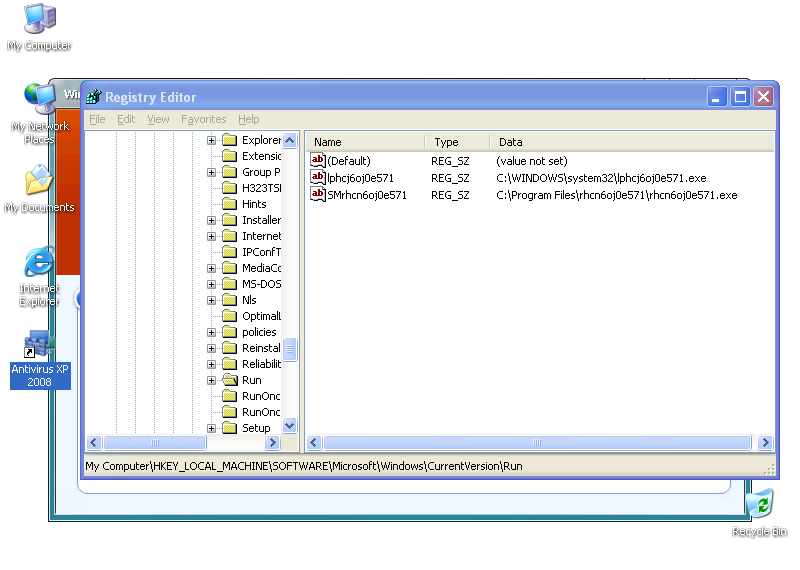The height and width of the screenshot is (570, 800).
Task: Expand the Reinstall key
Action: coord(211,348)
